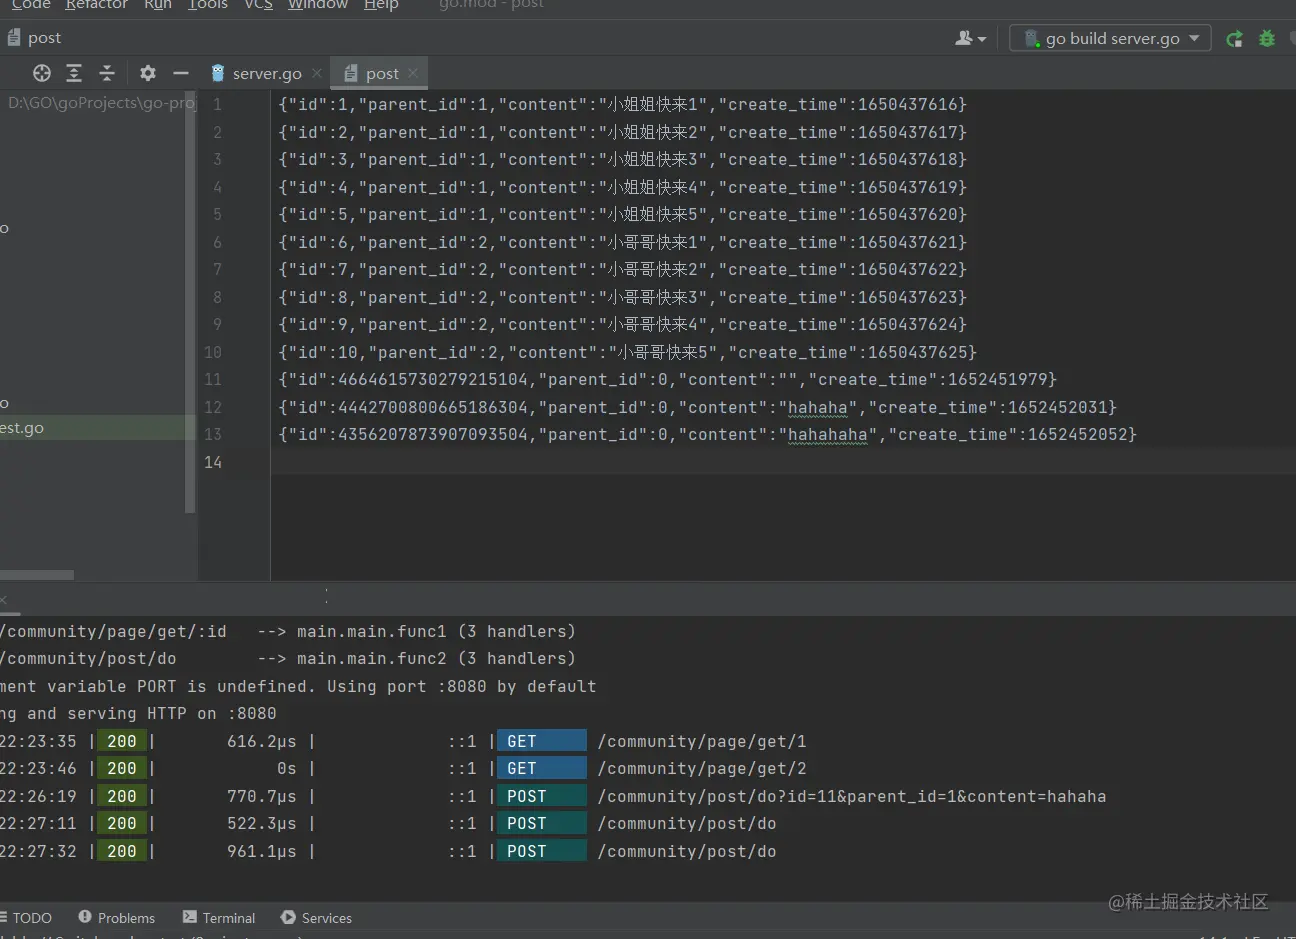Viewport: 1296px width, 939px height.
Task: Close the post editor tab
Action: pos(413,73)
